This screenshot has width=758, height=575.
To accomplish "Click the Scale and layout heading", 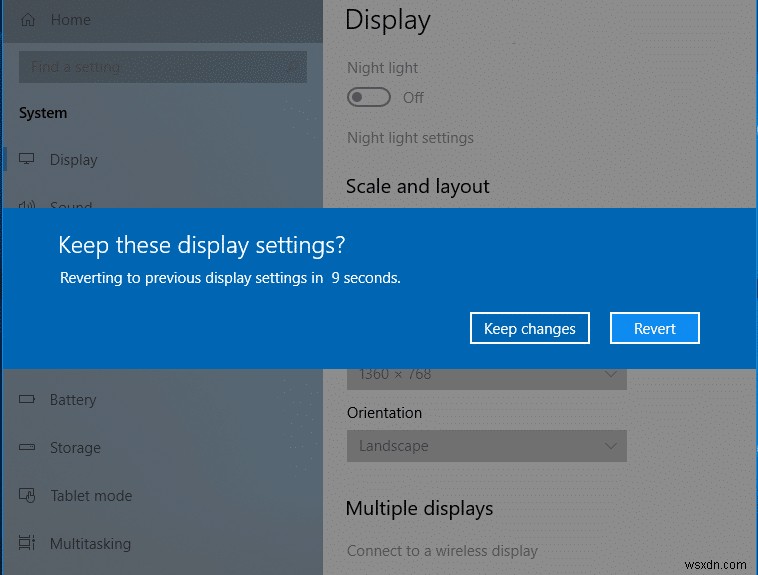I will click(x=418, y=187).
